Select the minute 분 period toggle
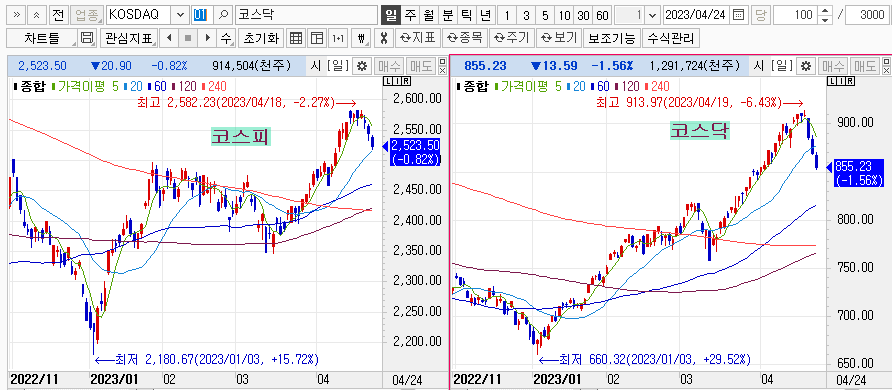The image size is (892, 390). pos(447,15)
